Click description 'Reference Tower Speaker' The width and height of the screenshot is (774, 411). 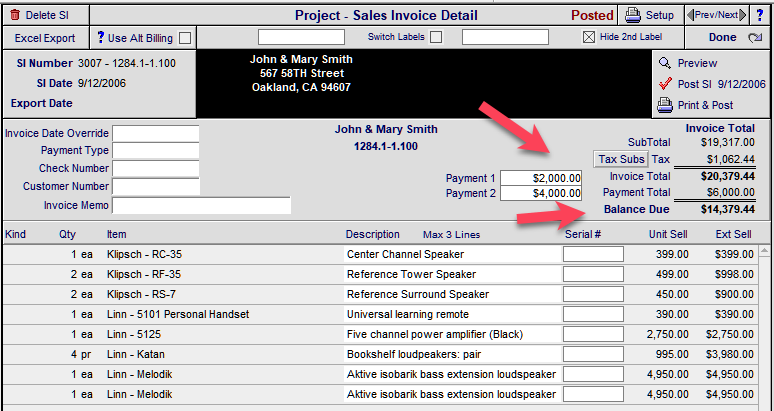[411, 274]
